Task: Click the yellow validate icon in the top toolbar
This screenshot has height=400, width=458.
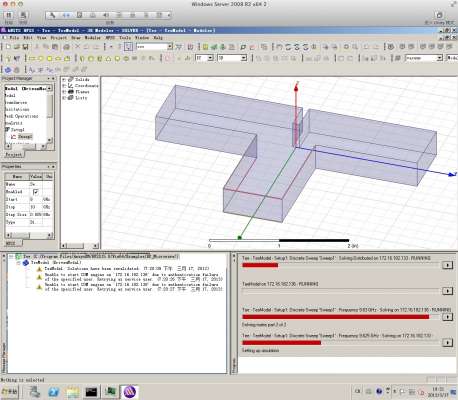Action: click(x=205, y=47)
